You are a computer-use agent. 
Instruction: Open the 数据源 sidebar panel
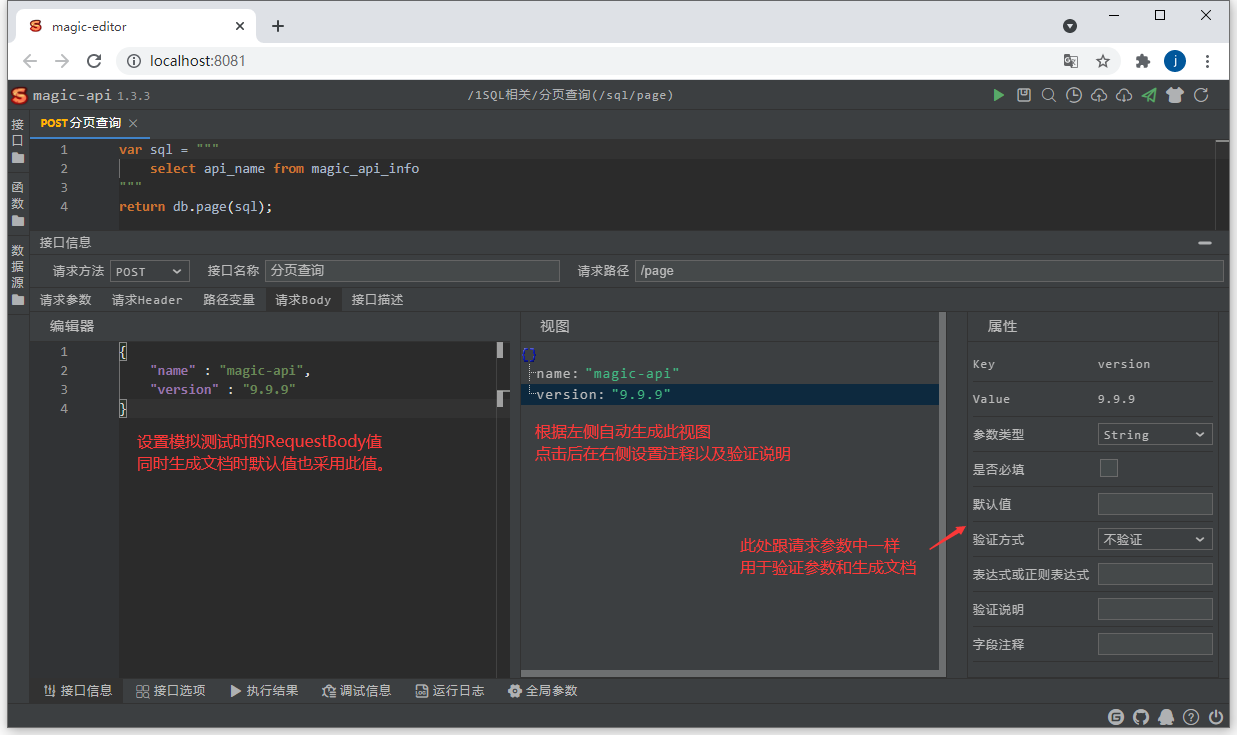pos(18,274)
